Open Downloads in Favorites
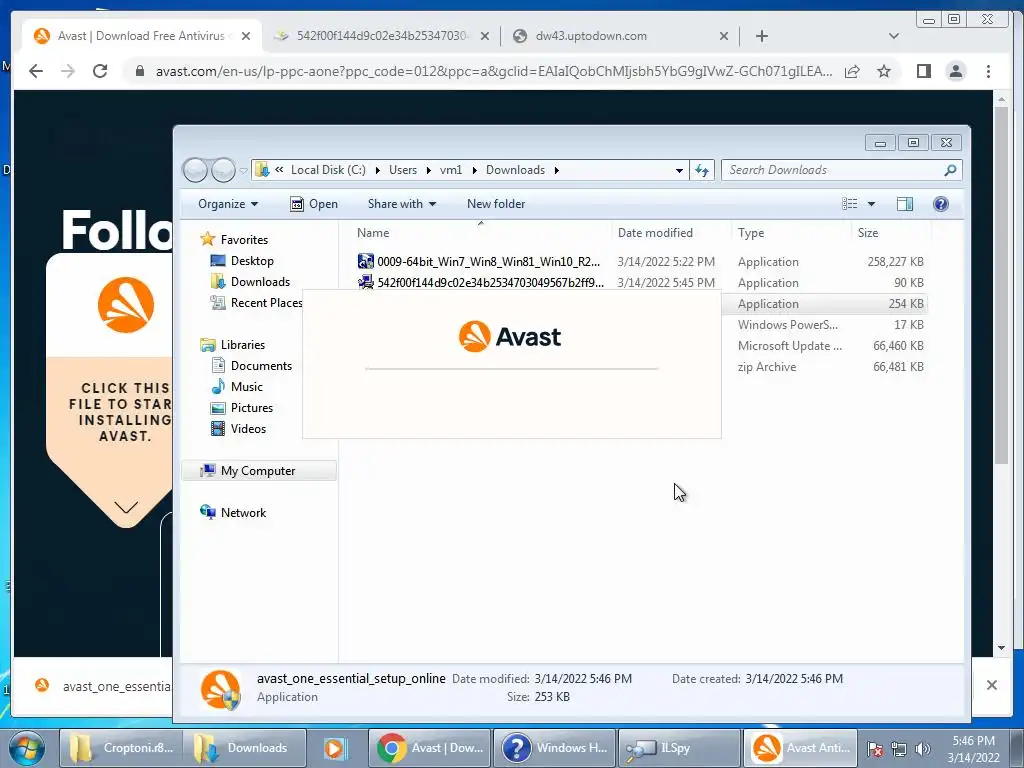 (249, 281)
